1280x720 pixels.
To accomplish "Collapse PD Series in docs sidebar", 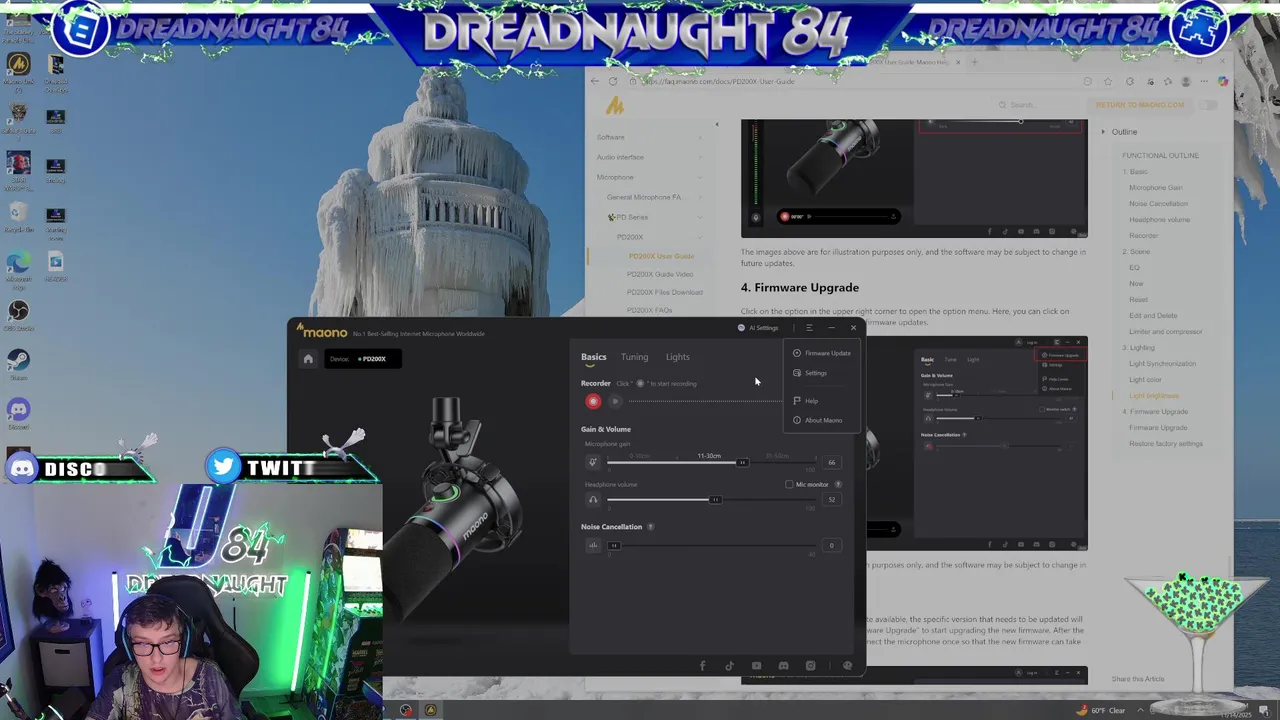I will click(699, 217).
